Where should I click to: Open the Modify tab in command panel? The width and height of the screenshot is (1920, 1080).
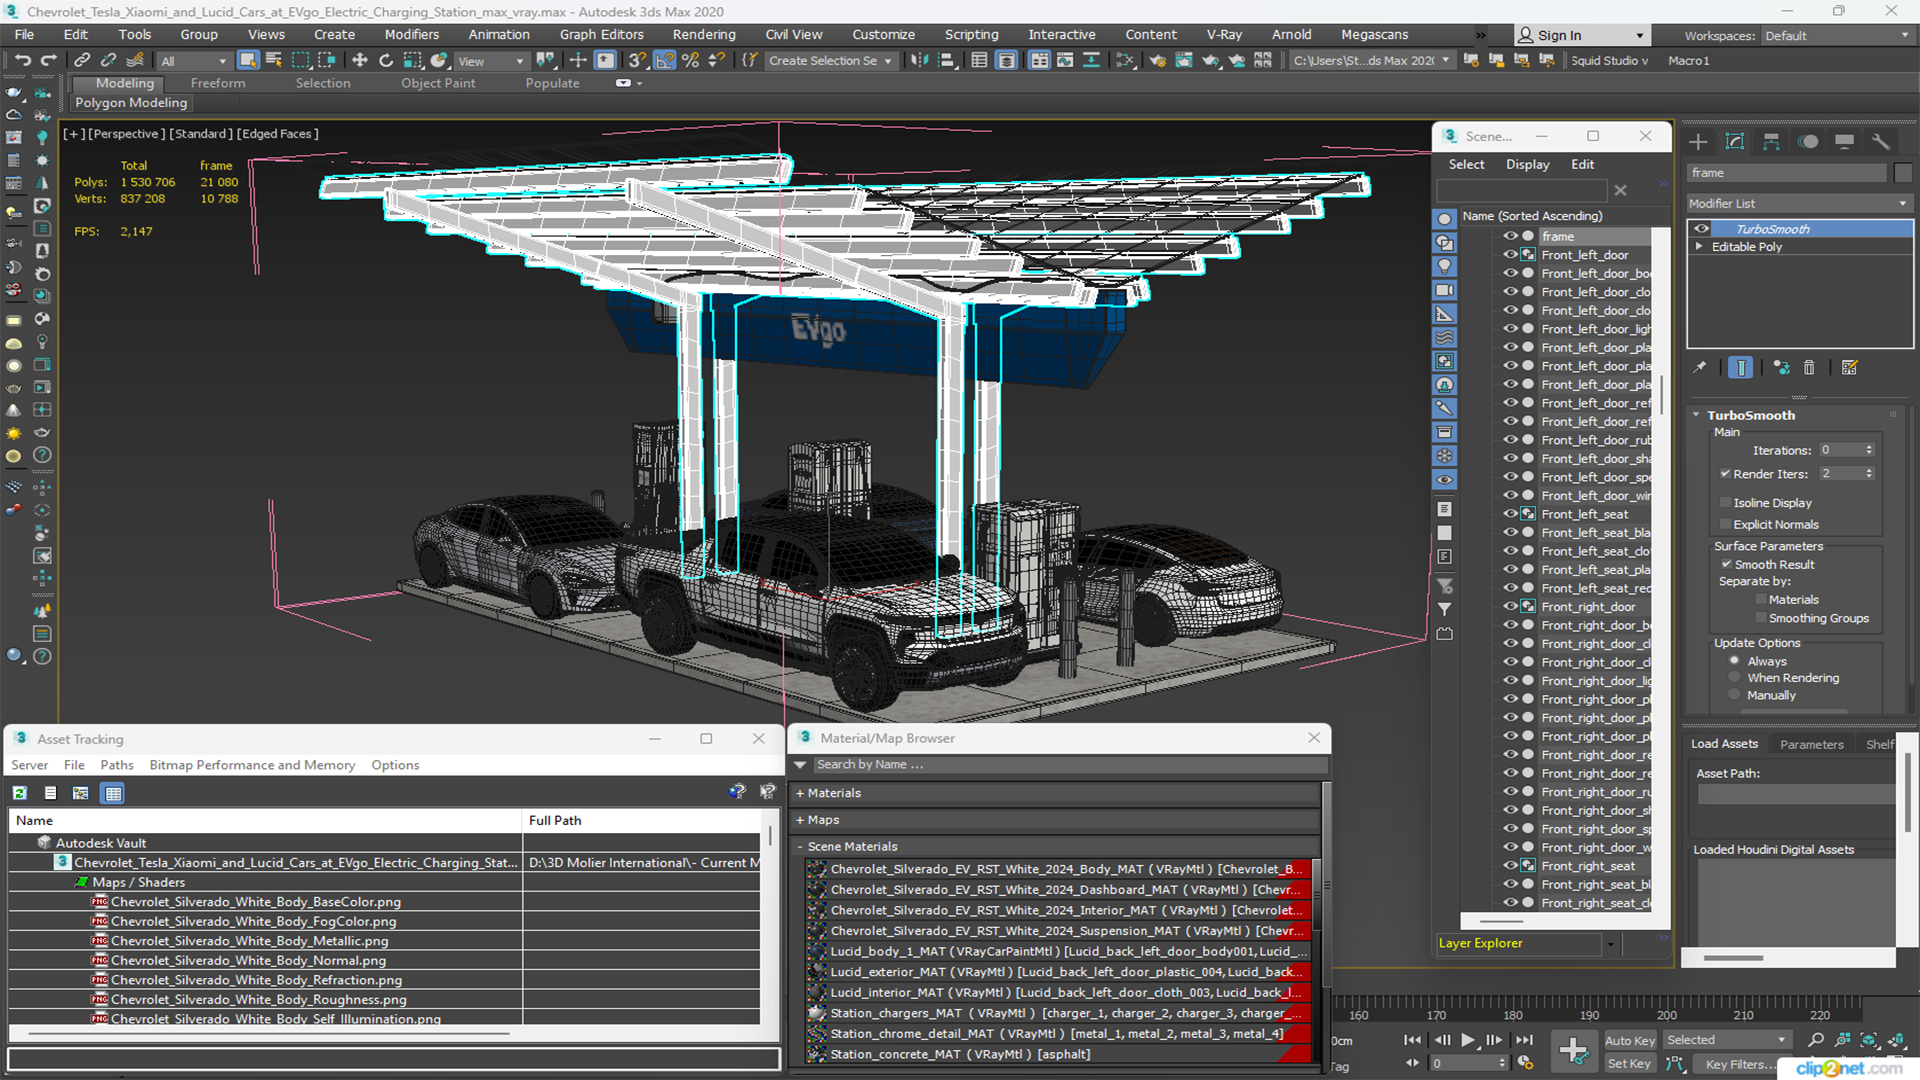click(x=1735, y=142)
